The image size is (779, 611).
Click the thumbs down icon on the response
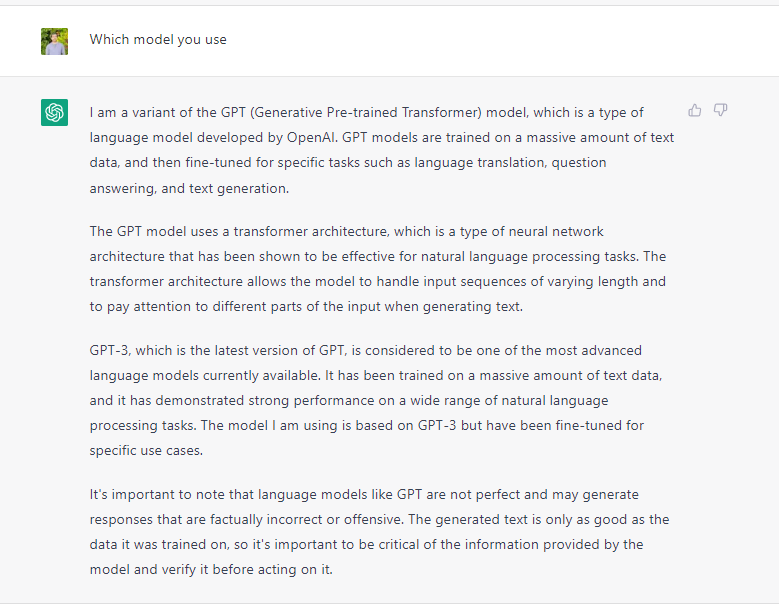pos(720,110)
